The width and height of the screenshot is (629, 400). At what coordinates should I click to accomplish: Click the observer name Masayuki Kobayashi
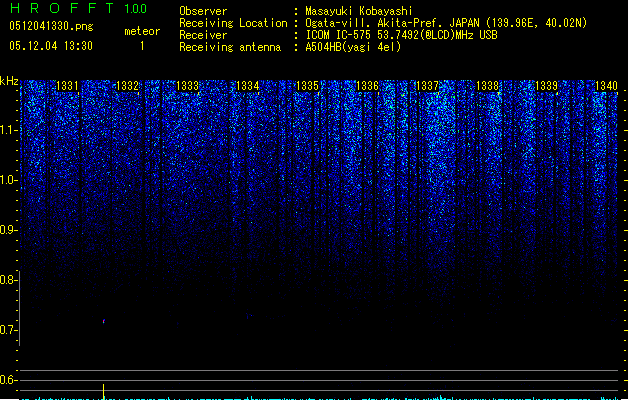(359, 11)
